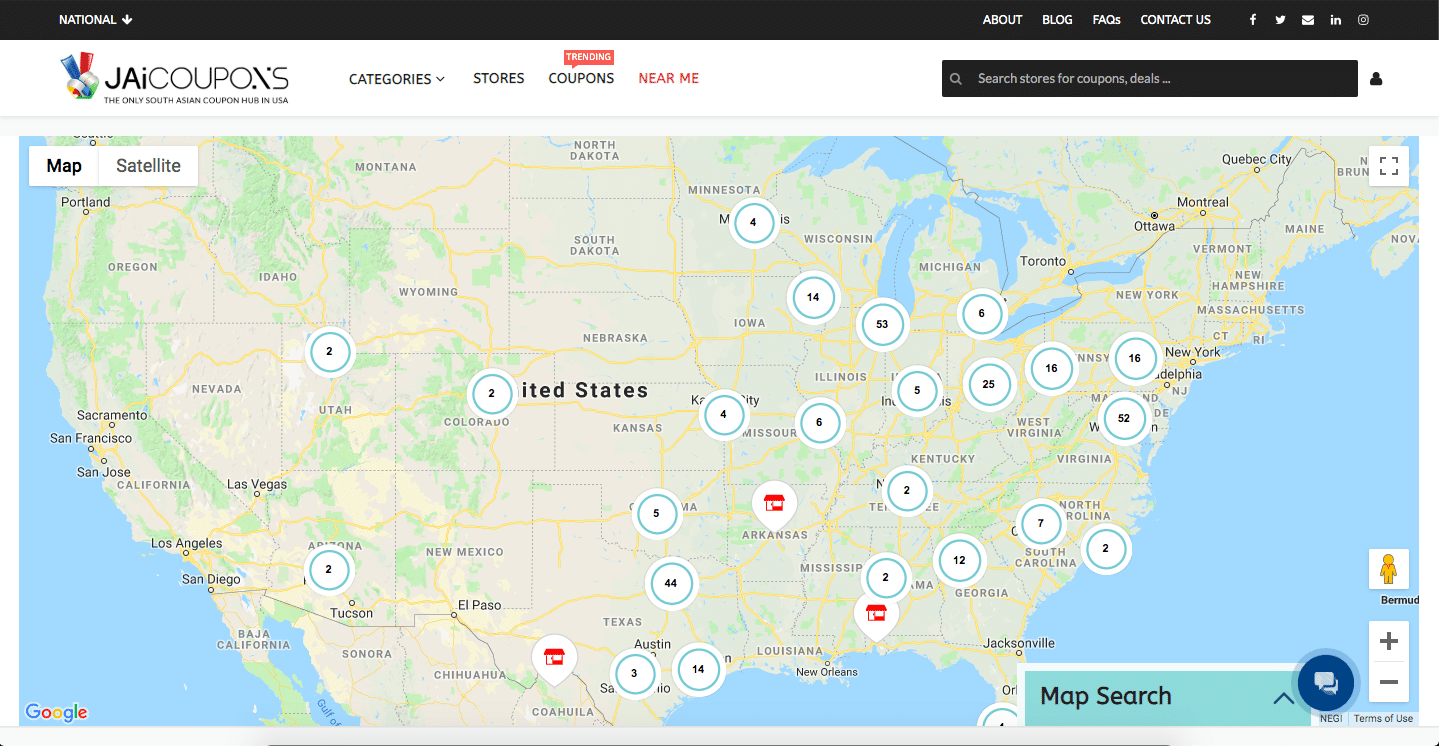Open the Twitter icon in the top bar

coord(1280,20)
